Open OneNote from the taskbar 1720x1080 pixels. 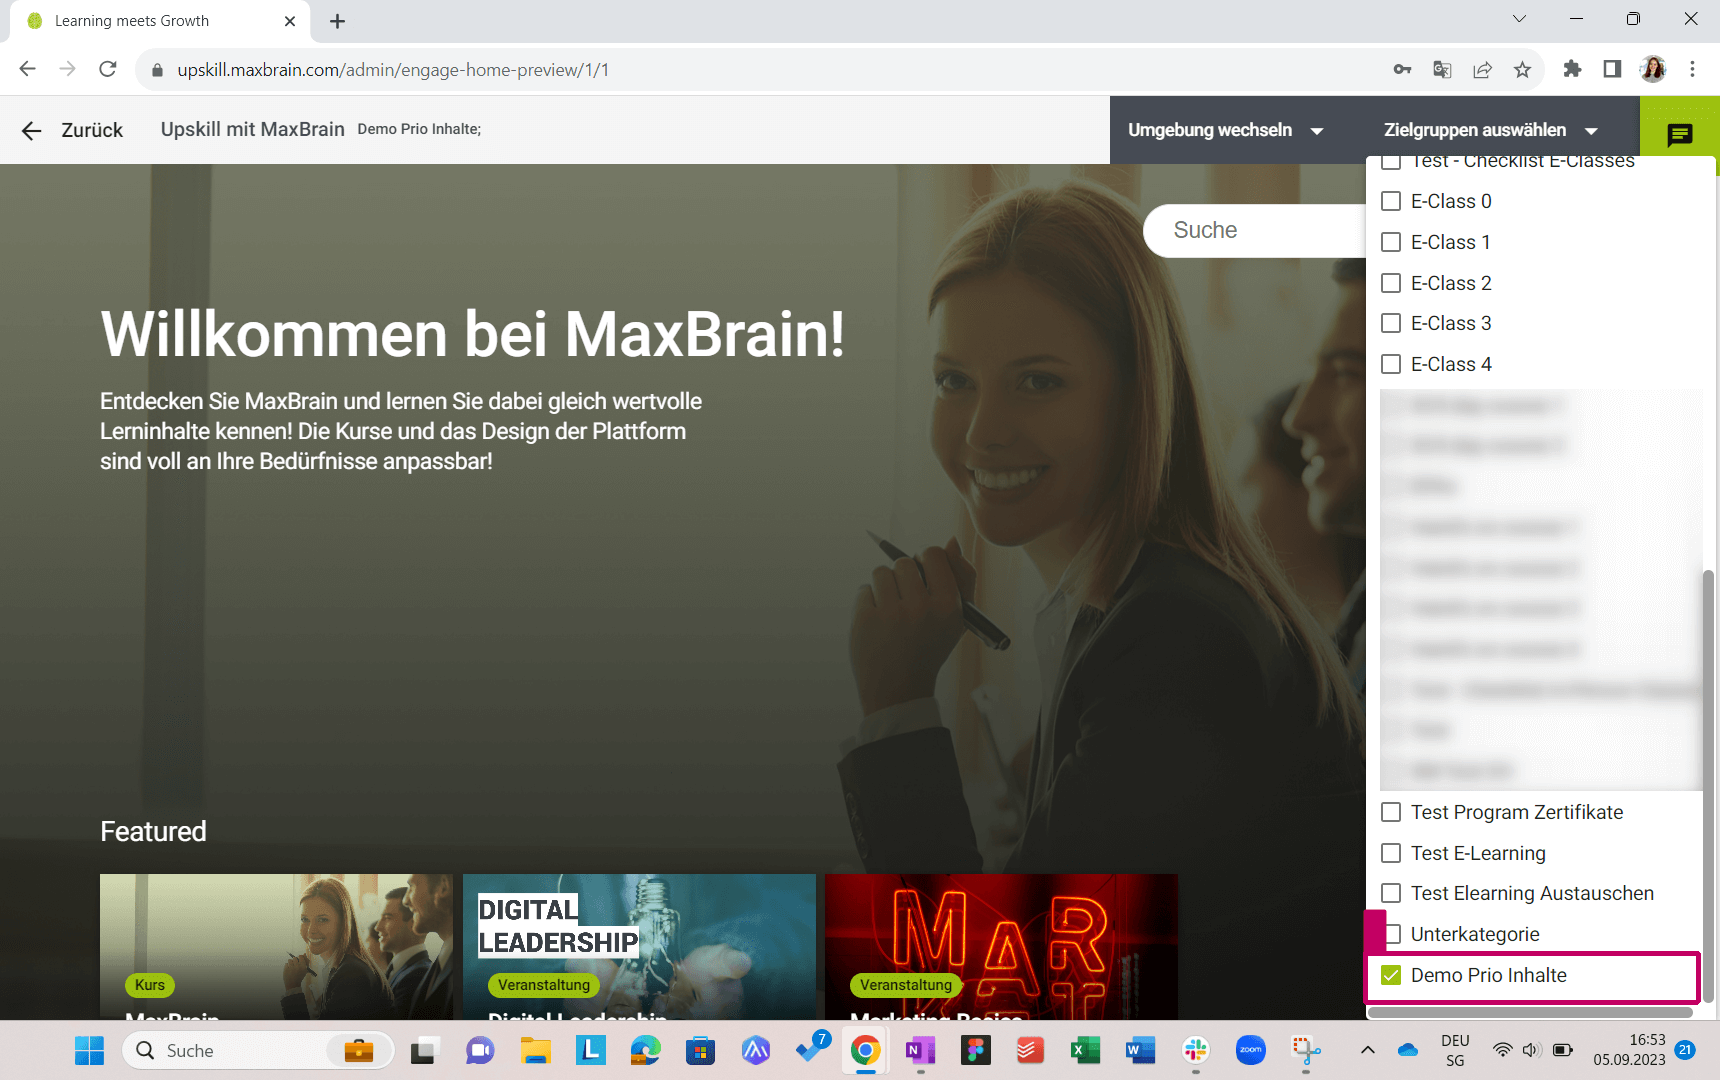[x=920, y=1050]
